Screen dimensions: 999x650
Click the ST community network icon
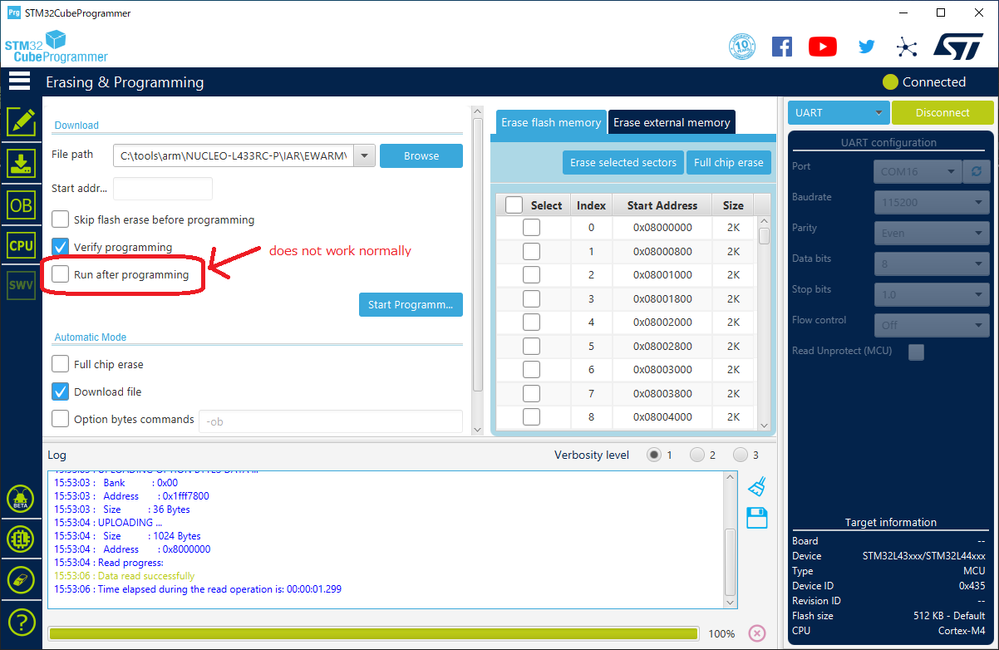click(907, 47)
